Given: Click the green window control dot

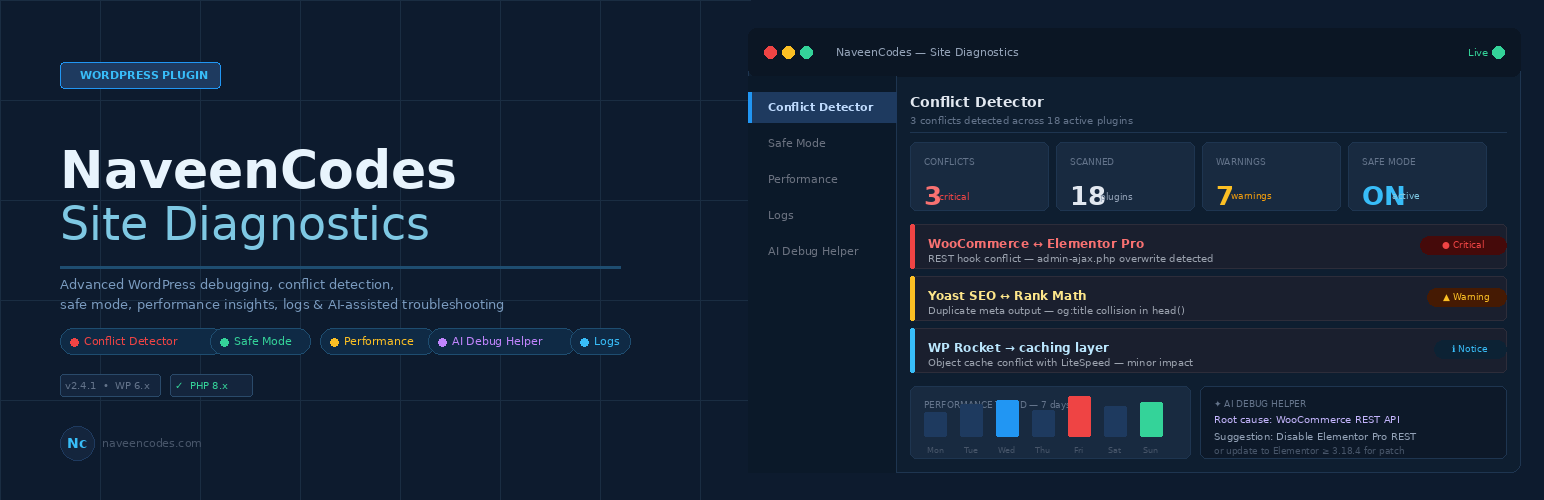Looking at the screenshot, I should [806, 52].
